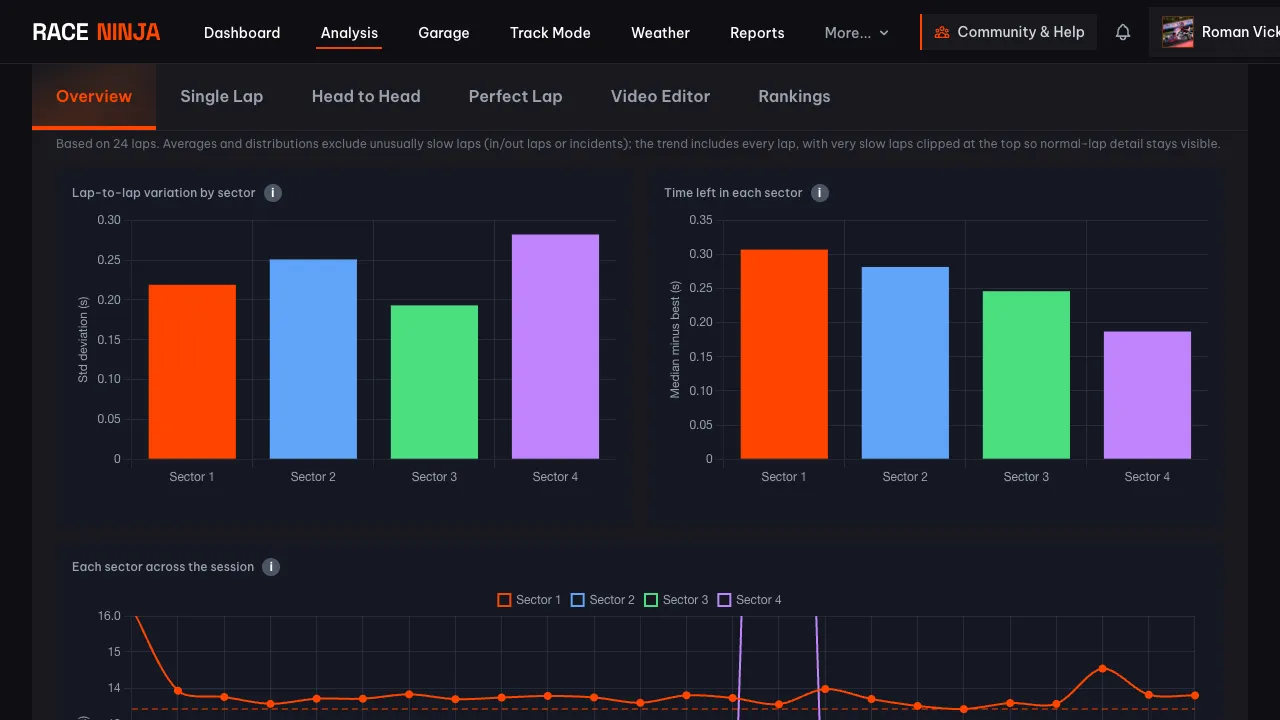
Task: Click 'Time left in each sector' title
Action: point(733,193)
